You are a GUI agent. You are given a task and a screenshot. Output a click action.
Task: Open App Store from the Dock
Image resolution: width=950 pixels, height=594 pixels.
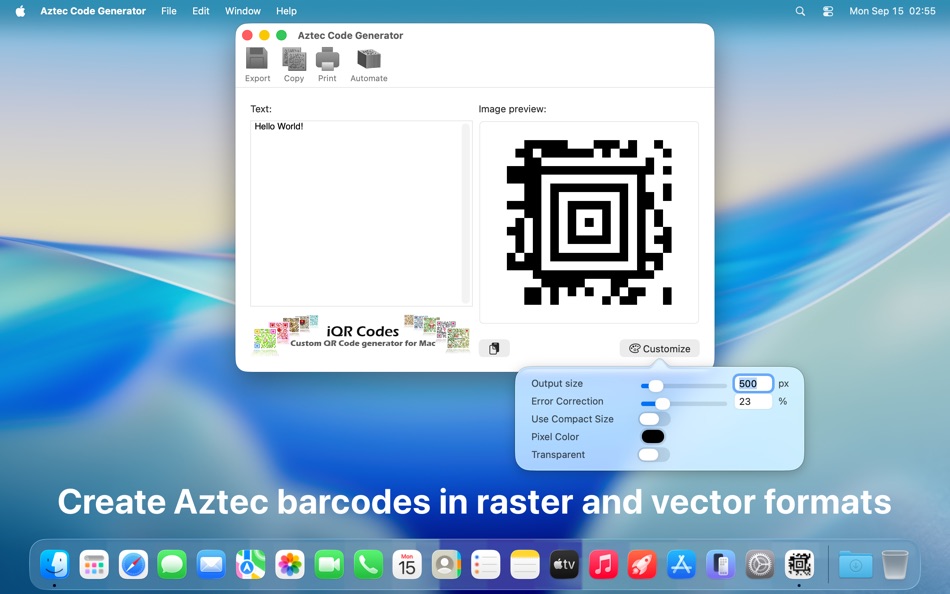[681, 565]
